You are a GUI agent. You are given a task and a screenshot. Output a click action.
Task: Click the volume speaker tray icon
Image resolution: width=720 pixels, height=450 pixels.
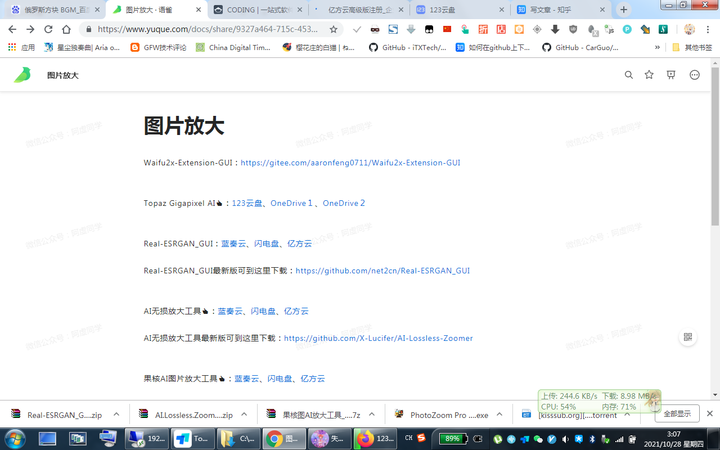tap(565, 439)
